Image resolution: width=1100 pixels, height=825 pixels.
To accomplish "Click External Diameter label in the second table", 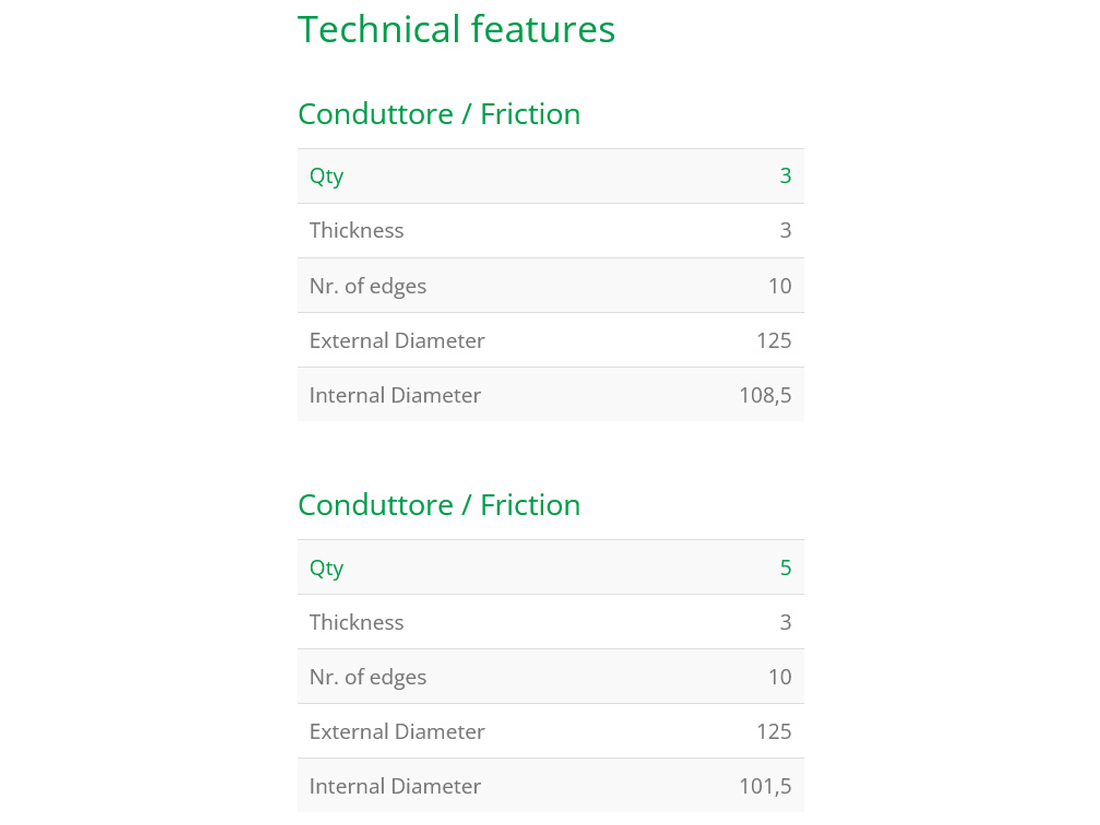I will point(396,731).
